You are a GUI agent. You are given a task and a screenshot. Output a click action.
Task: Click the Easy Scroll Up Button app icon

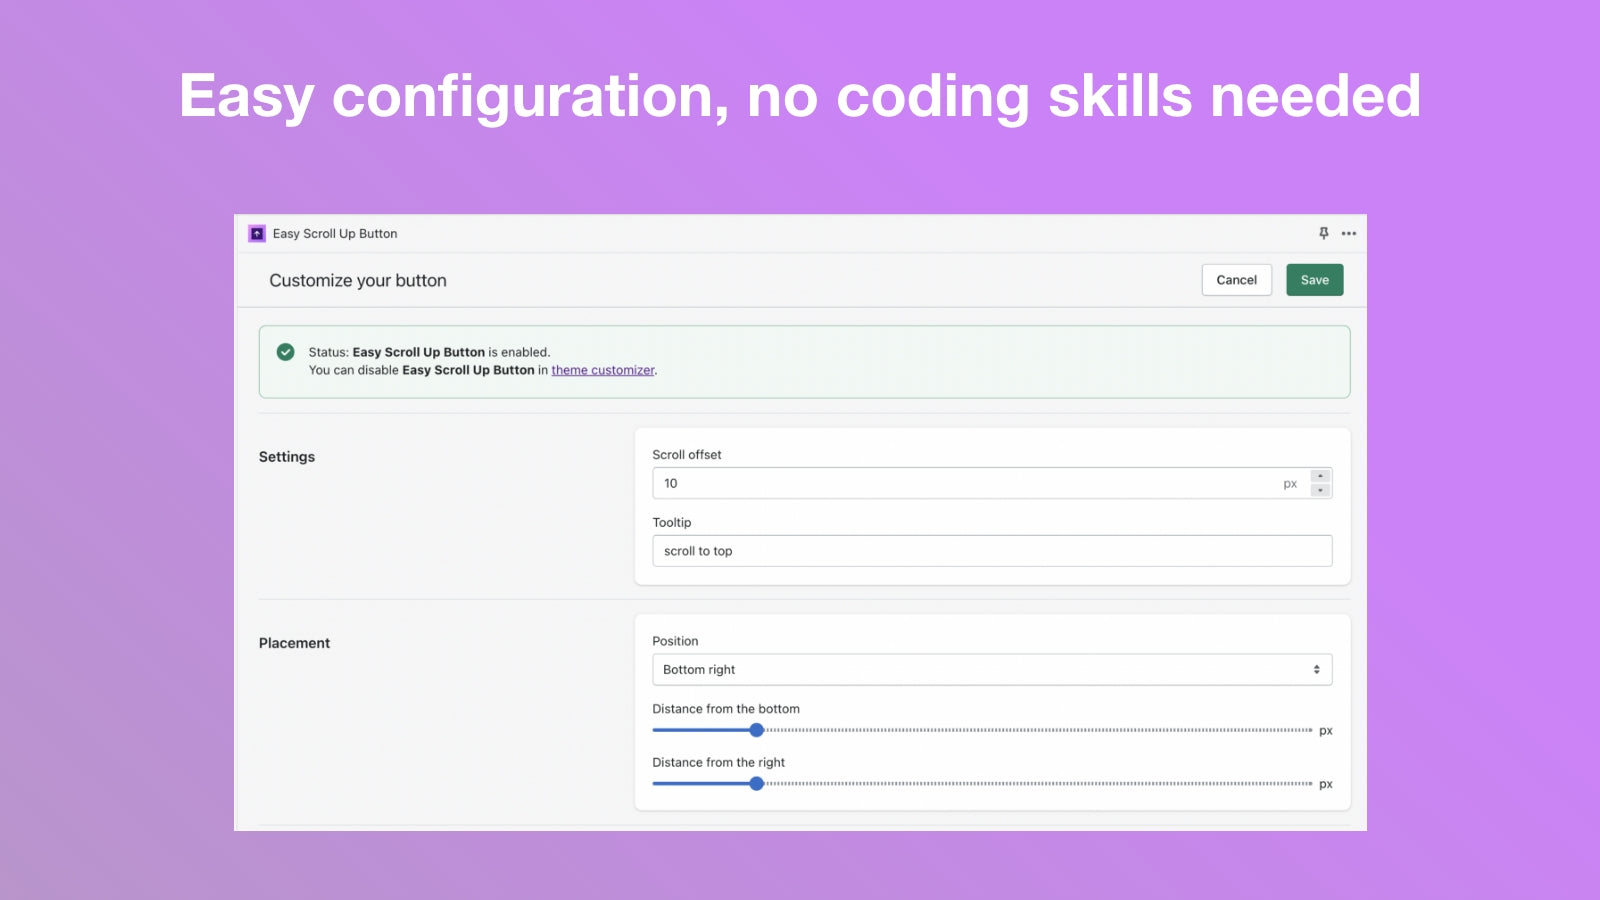pos(257,233)
